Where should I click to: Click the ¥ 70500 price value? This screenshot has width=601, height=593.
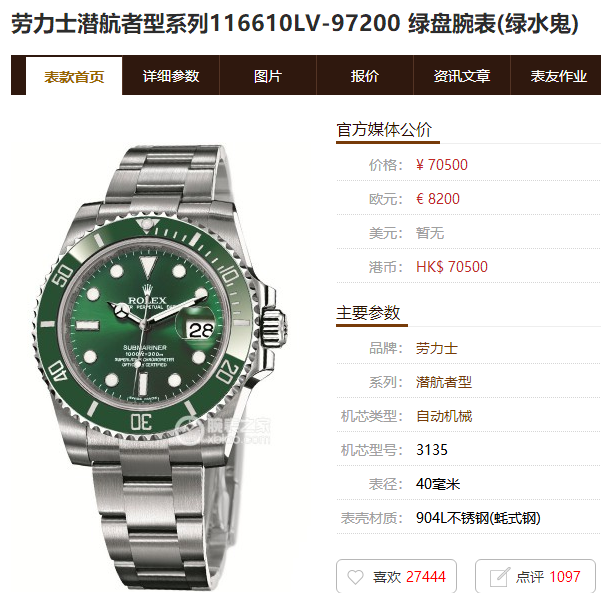click(442, 165)
